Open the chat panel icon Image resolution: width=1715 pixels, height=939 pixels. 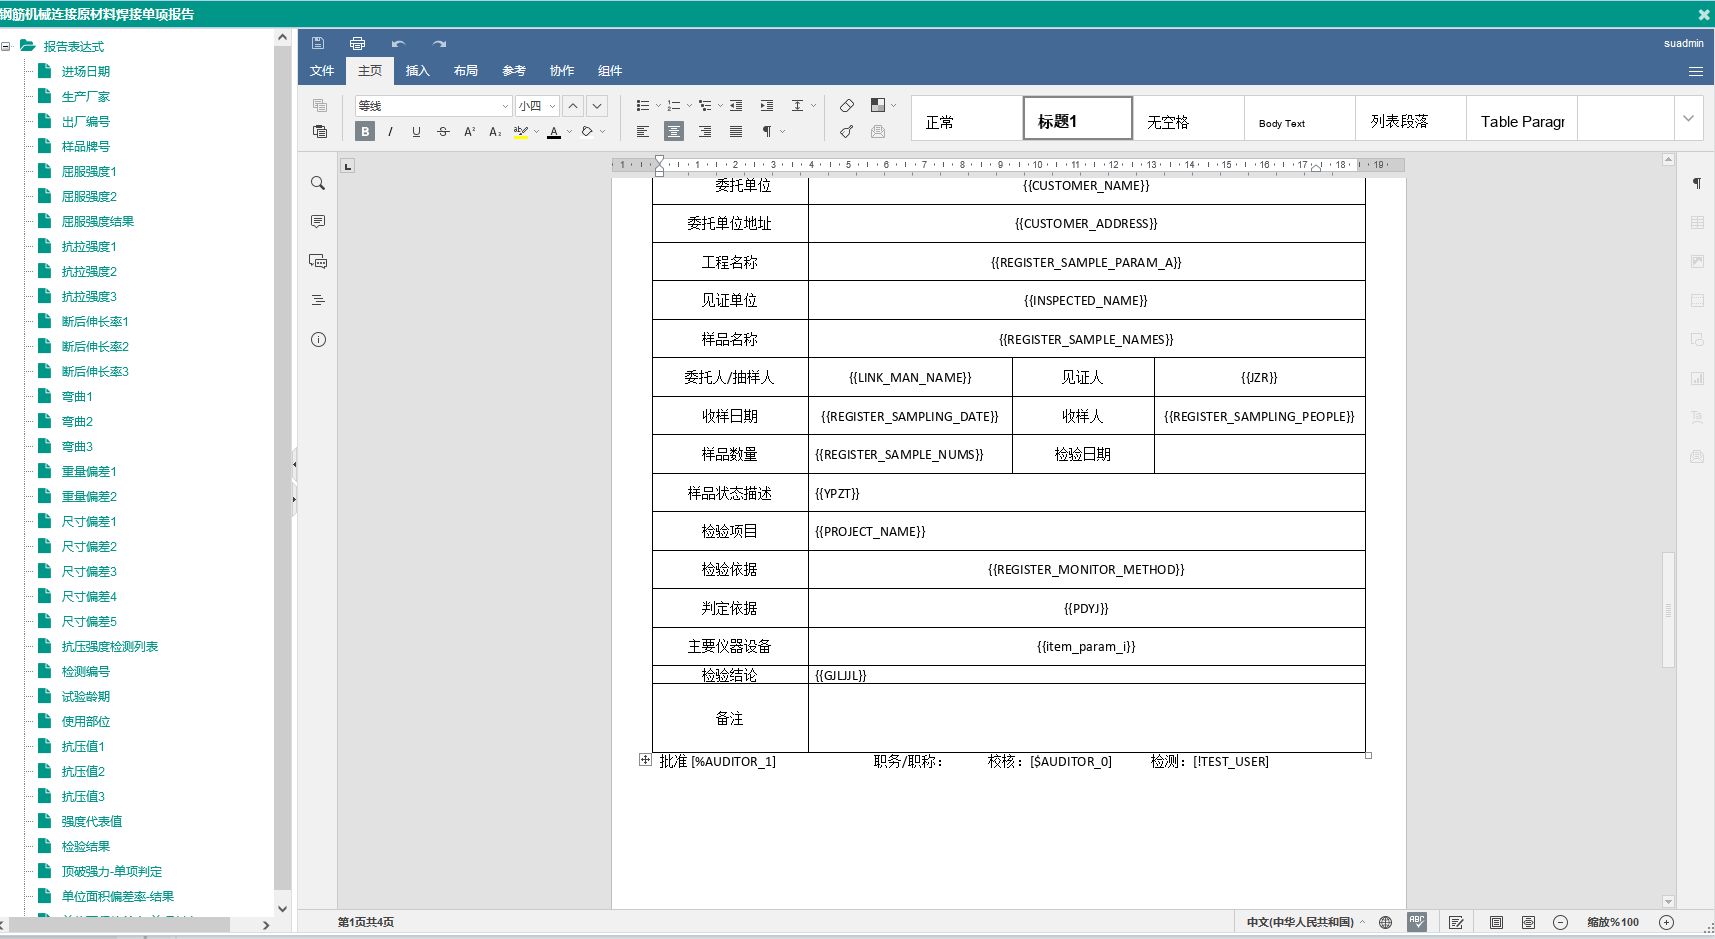tap(318, 261)
